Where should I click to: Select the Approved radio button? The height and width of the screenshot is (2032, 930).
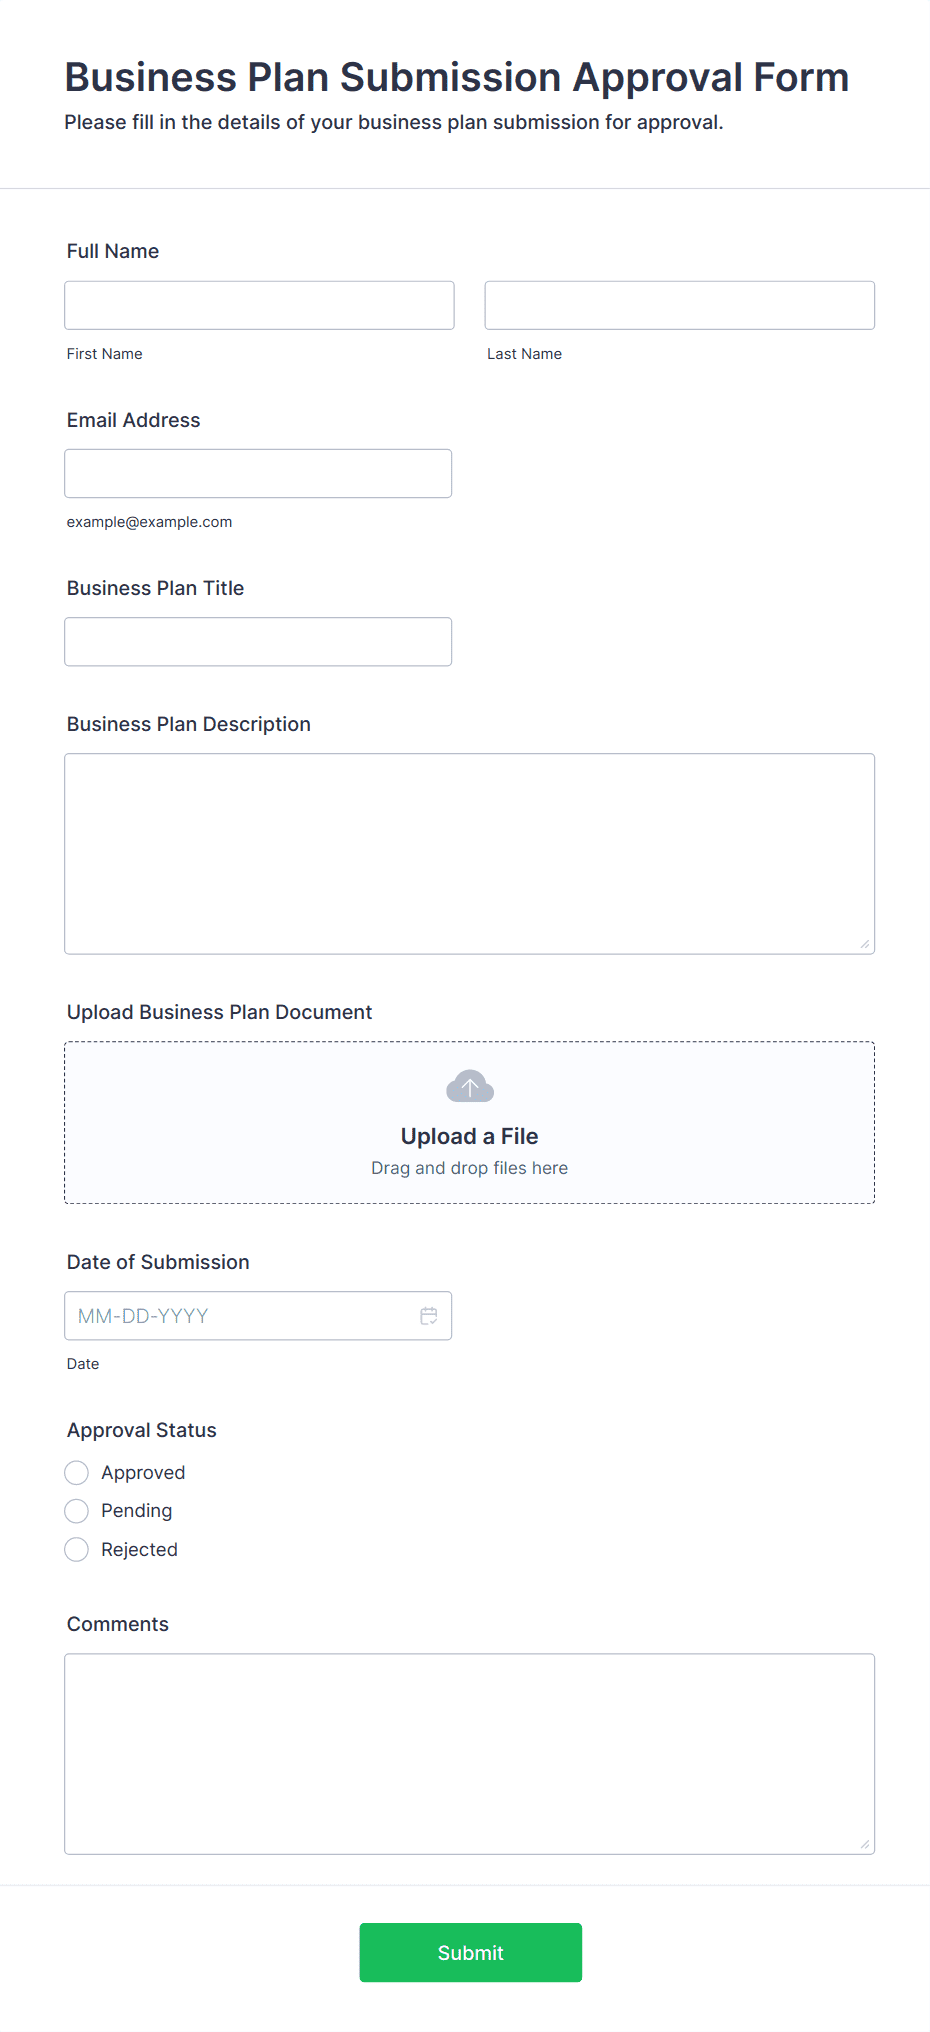click(x=77, y=1473)
